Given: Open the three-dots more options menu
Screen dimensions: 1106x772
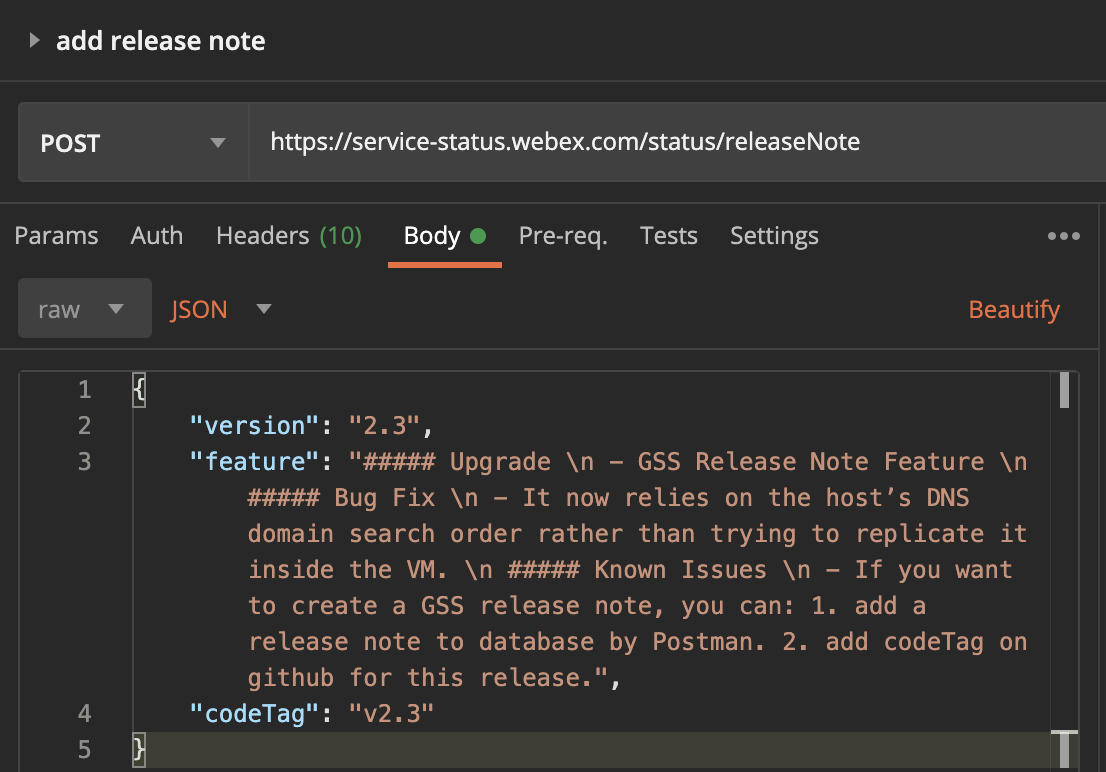Looking at the screenshot, I should pos(1064,236).
